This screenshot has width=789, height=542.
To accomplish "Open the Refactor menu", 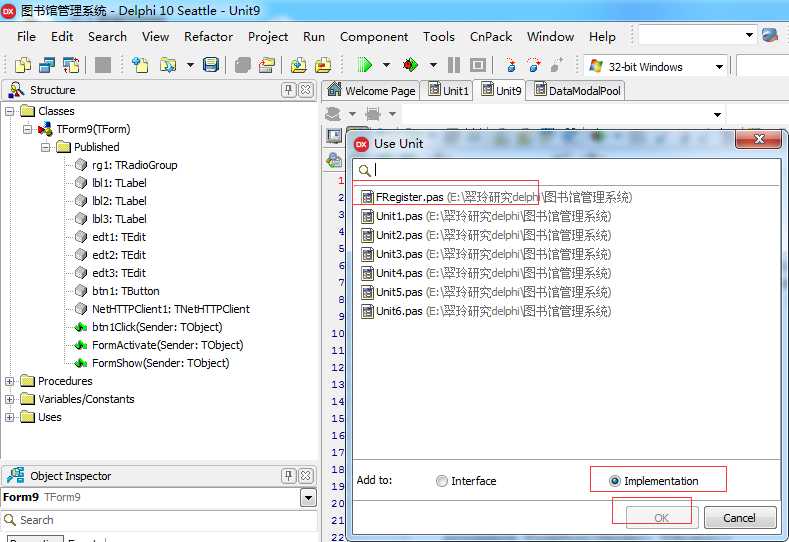I will (x=208, y=37).
